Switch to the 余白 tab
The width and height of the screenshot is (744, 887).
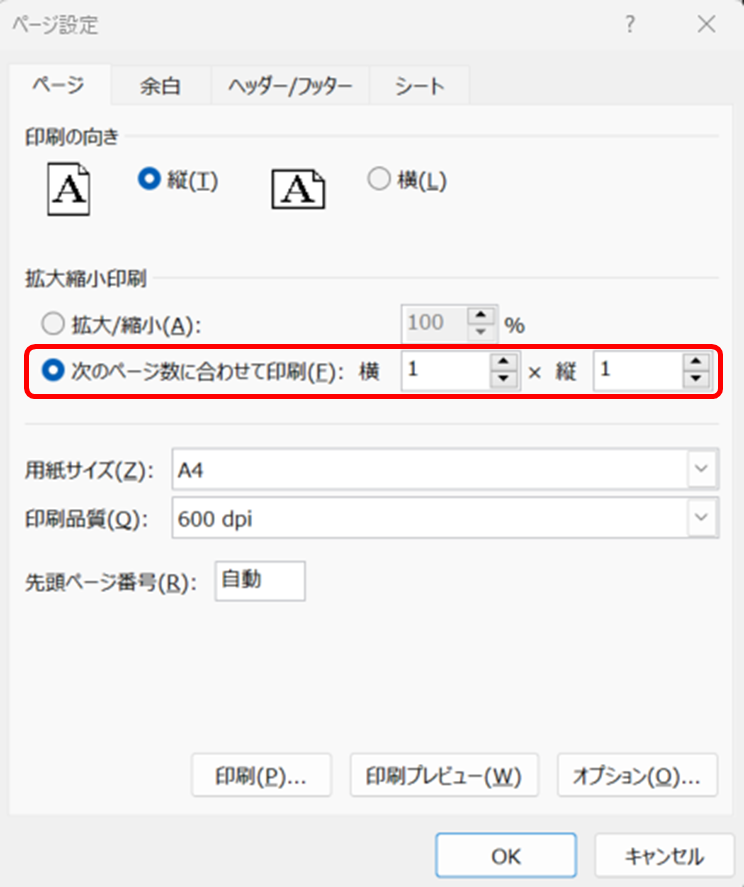point(160,87)
